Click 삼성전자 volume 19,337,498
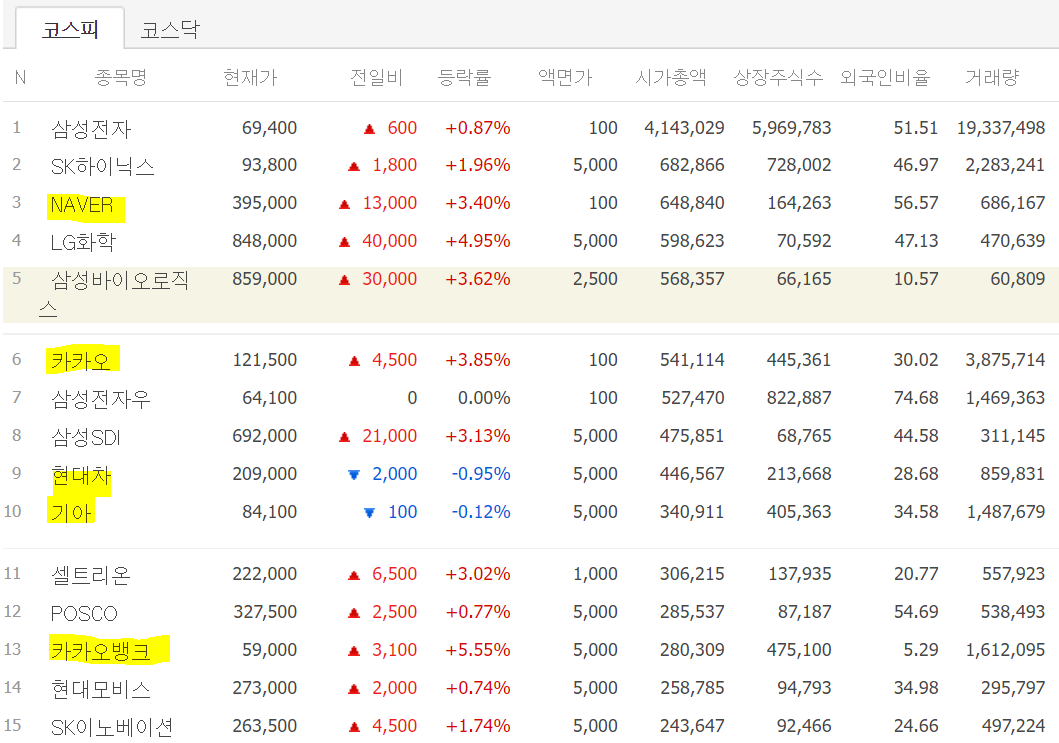 coord(1001,128)
